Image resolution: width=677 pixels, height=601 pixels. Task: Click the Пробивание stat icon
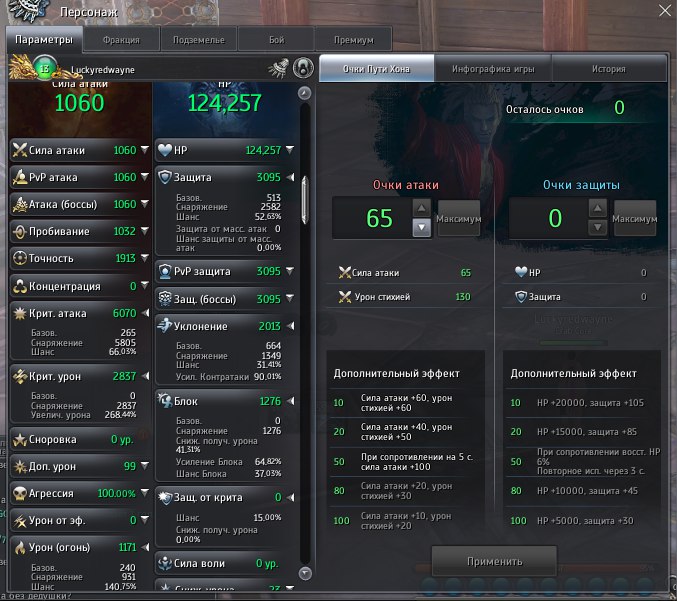20,231
